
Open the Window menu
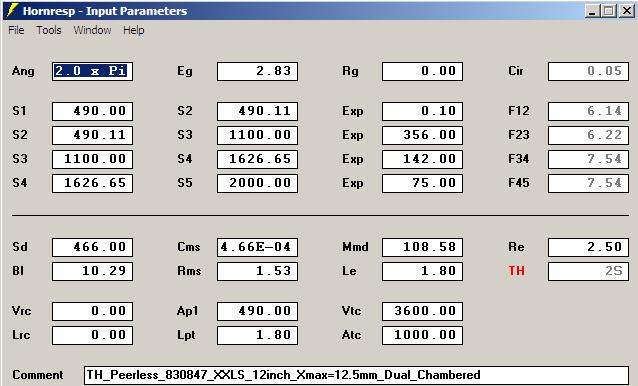coord(92,30)
